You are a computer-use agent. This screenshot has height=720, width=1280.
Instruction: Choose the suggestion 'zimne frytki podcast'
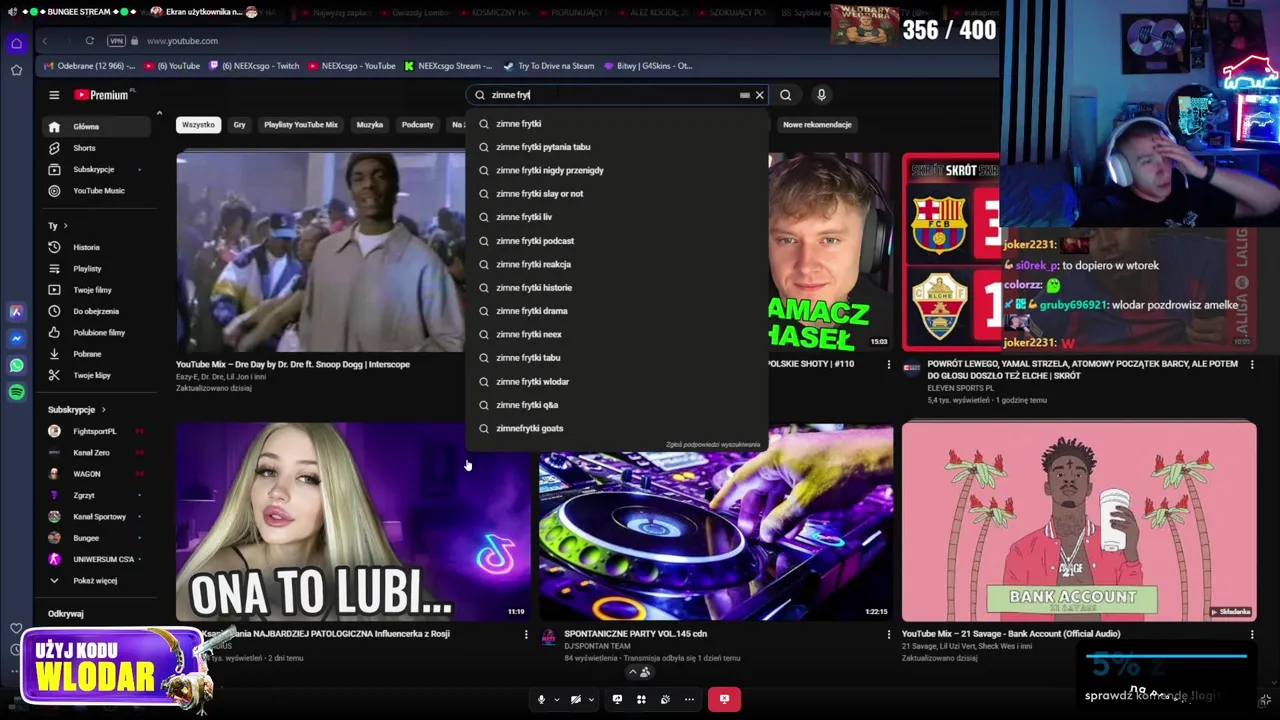coord(617,241)
